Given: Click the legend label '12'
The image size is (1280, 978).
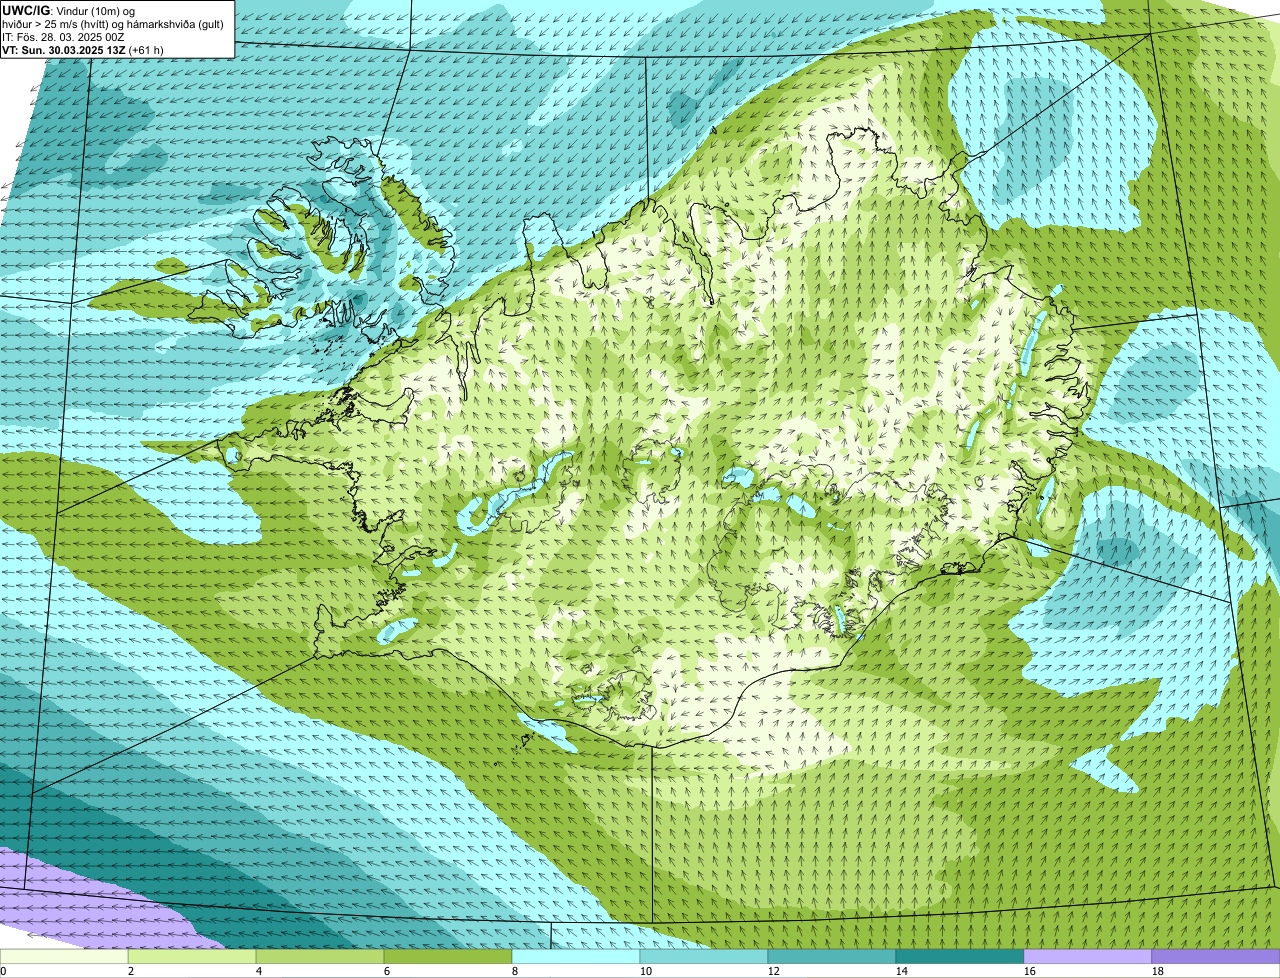Looking at the screenshot, I should (x=773, y=971).
